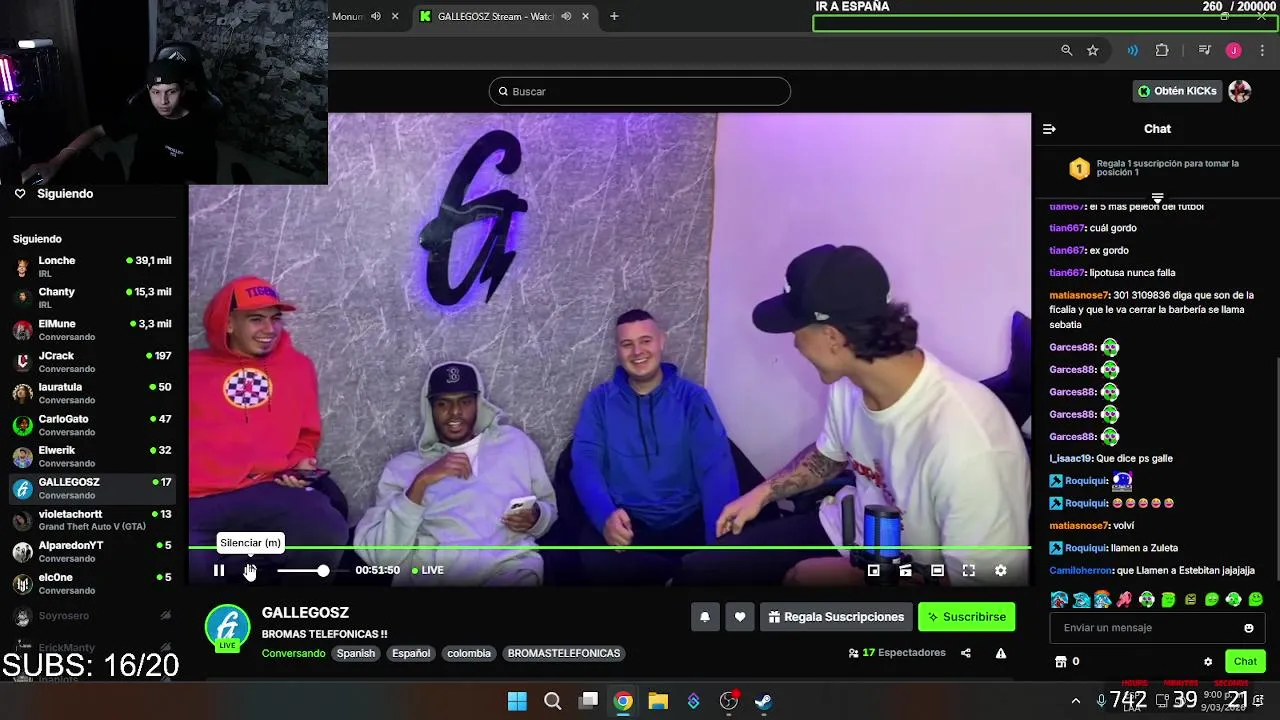Click Camiloherron username in chat

1081,570
